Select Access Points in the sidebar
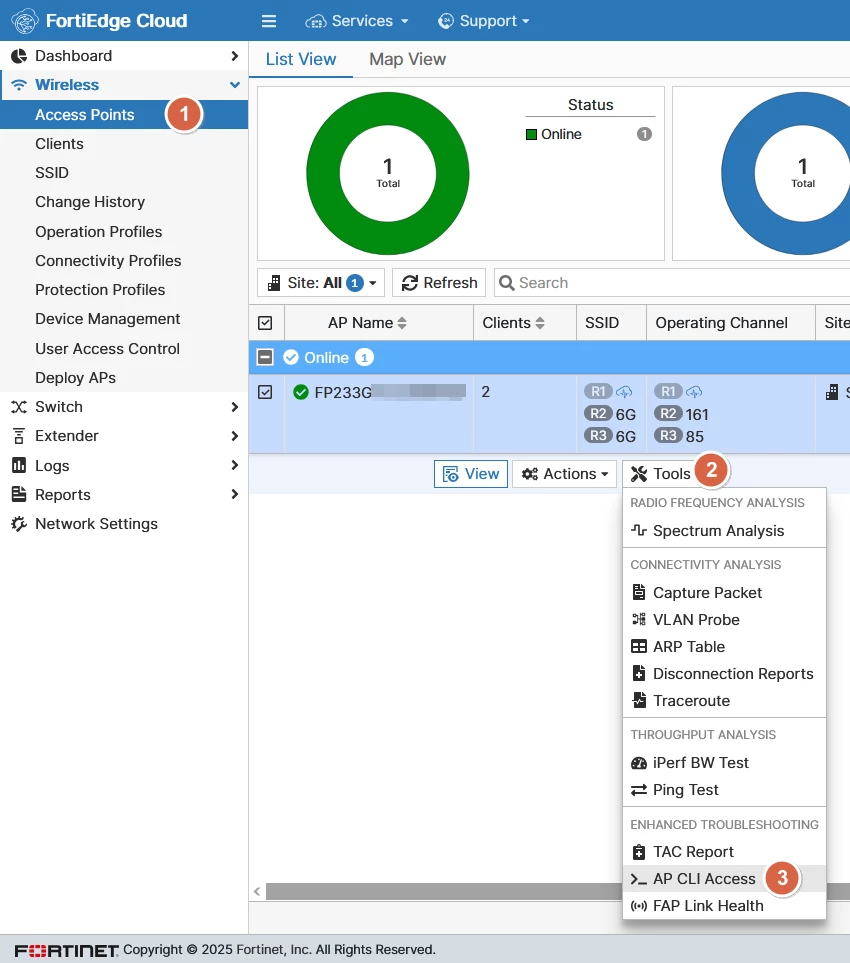The height and width of the screenshot is (963, 850). tap(85, 115)
